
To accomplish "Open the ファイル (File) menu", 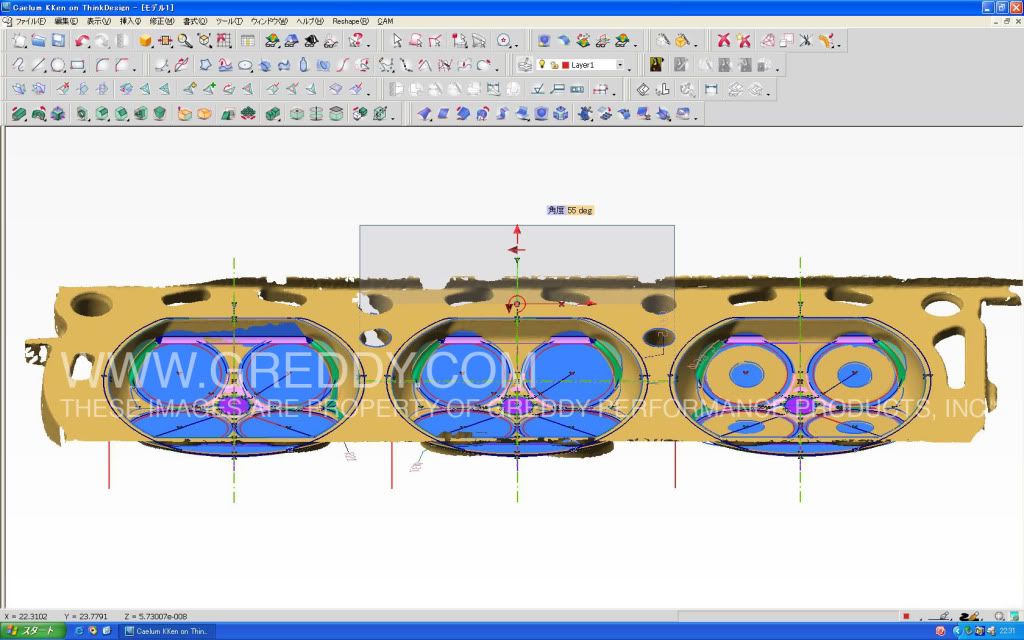I will [x=31, y=22].
